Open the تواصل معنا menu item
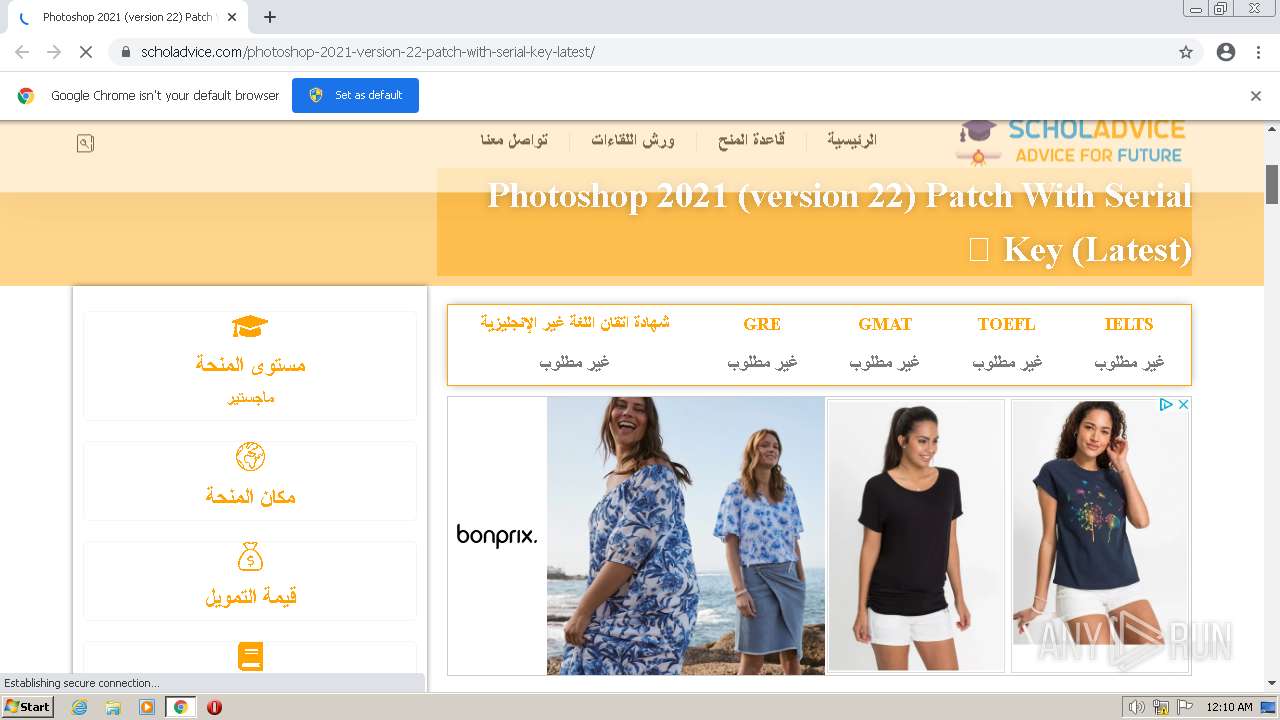1280x720 pixels. pos(514,140)
